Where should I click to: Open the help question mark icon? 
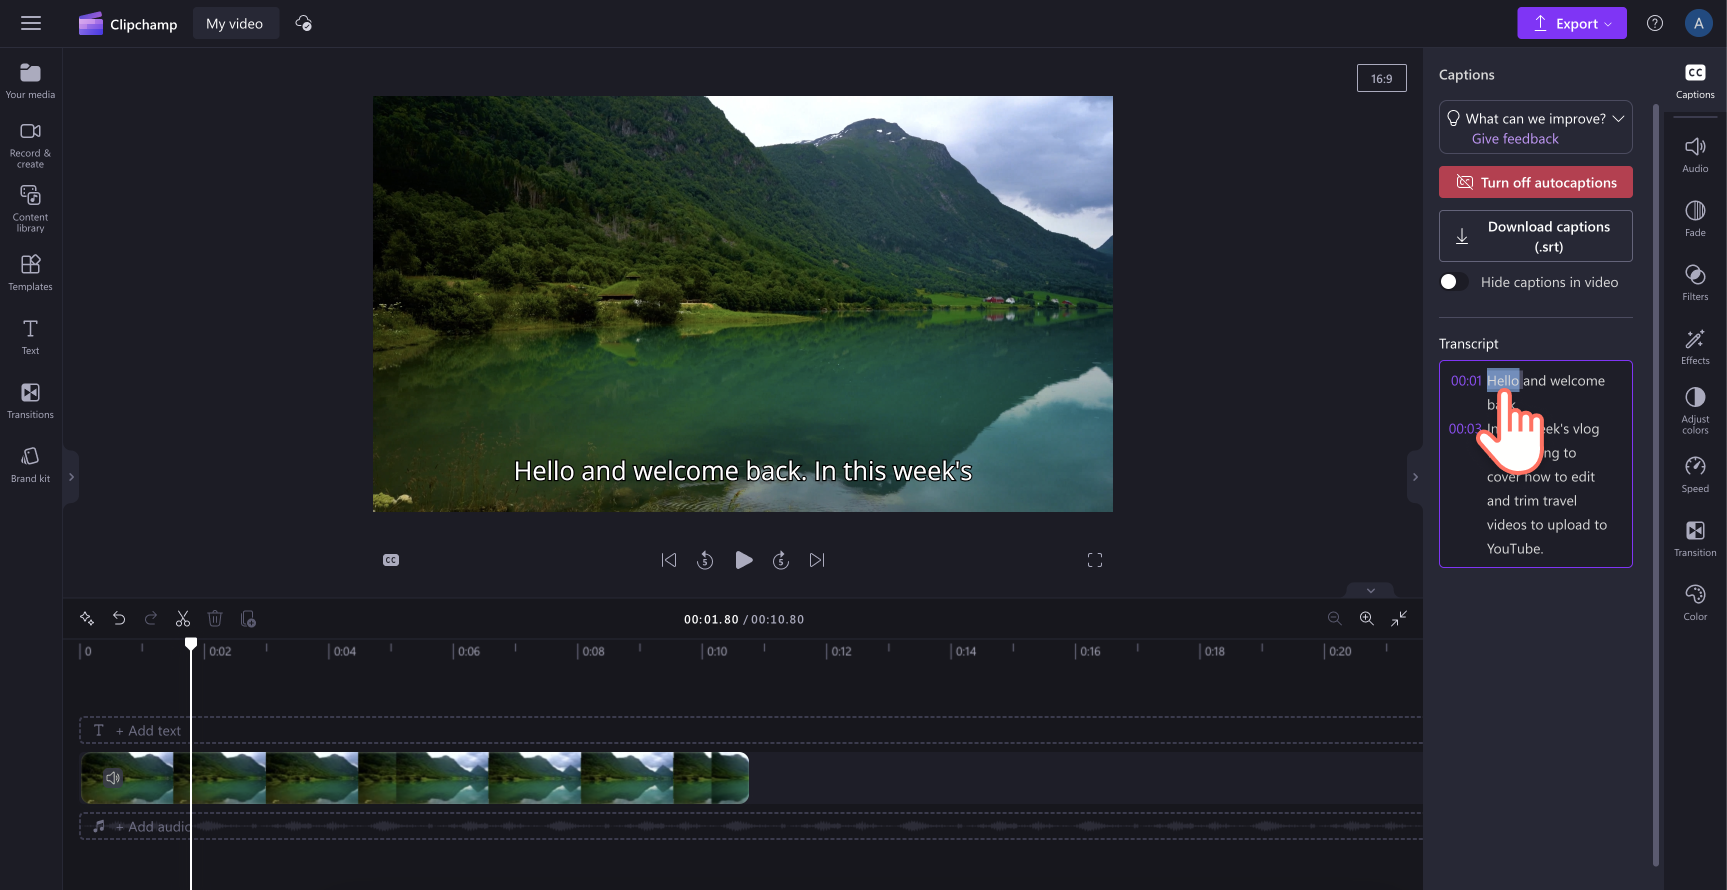[x=1655, y=23]
